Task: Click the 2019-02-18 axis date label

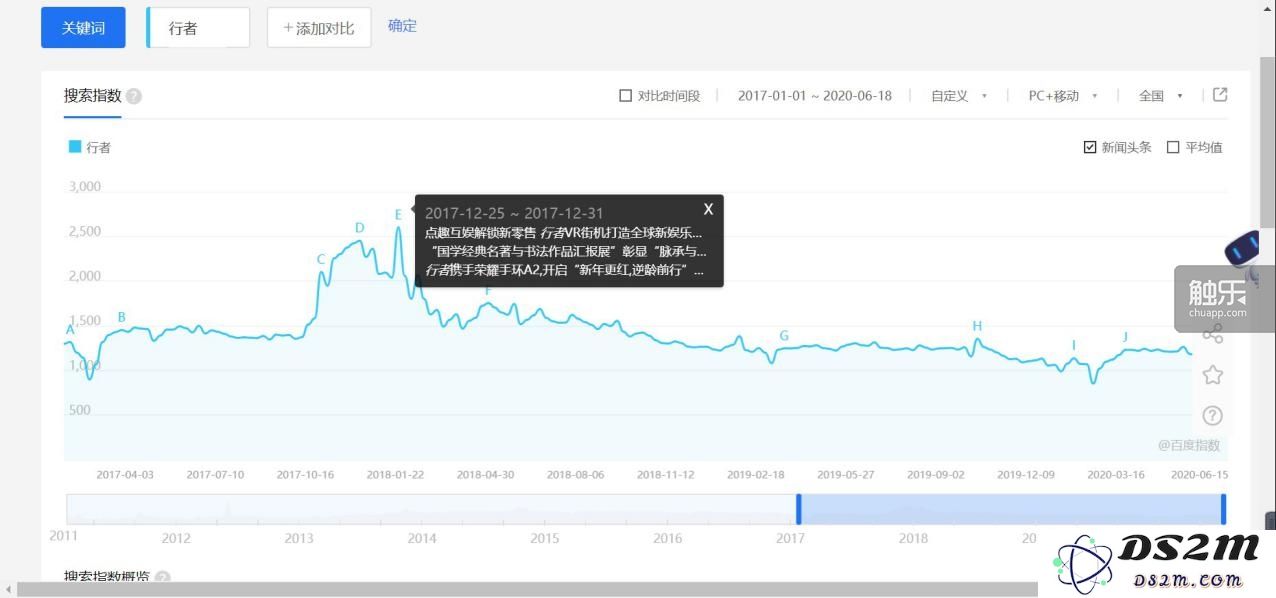Action: tap(755, 475)
